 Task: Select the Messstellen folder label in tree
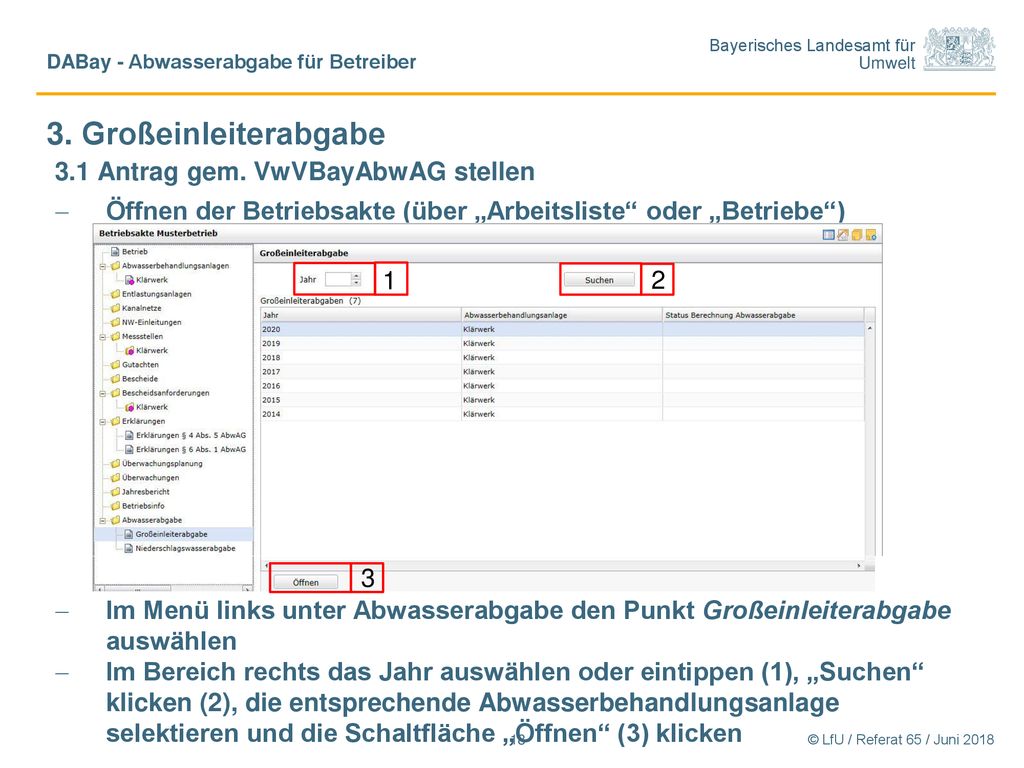coord(142,336)
